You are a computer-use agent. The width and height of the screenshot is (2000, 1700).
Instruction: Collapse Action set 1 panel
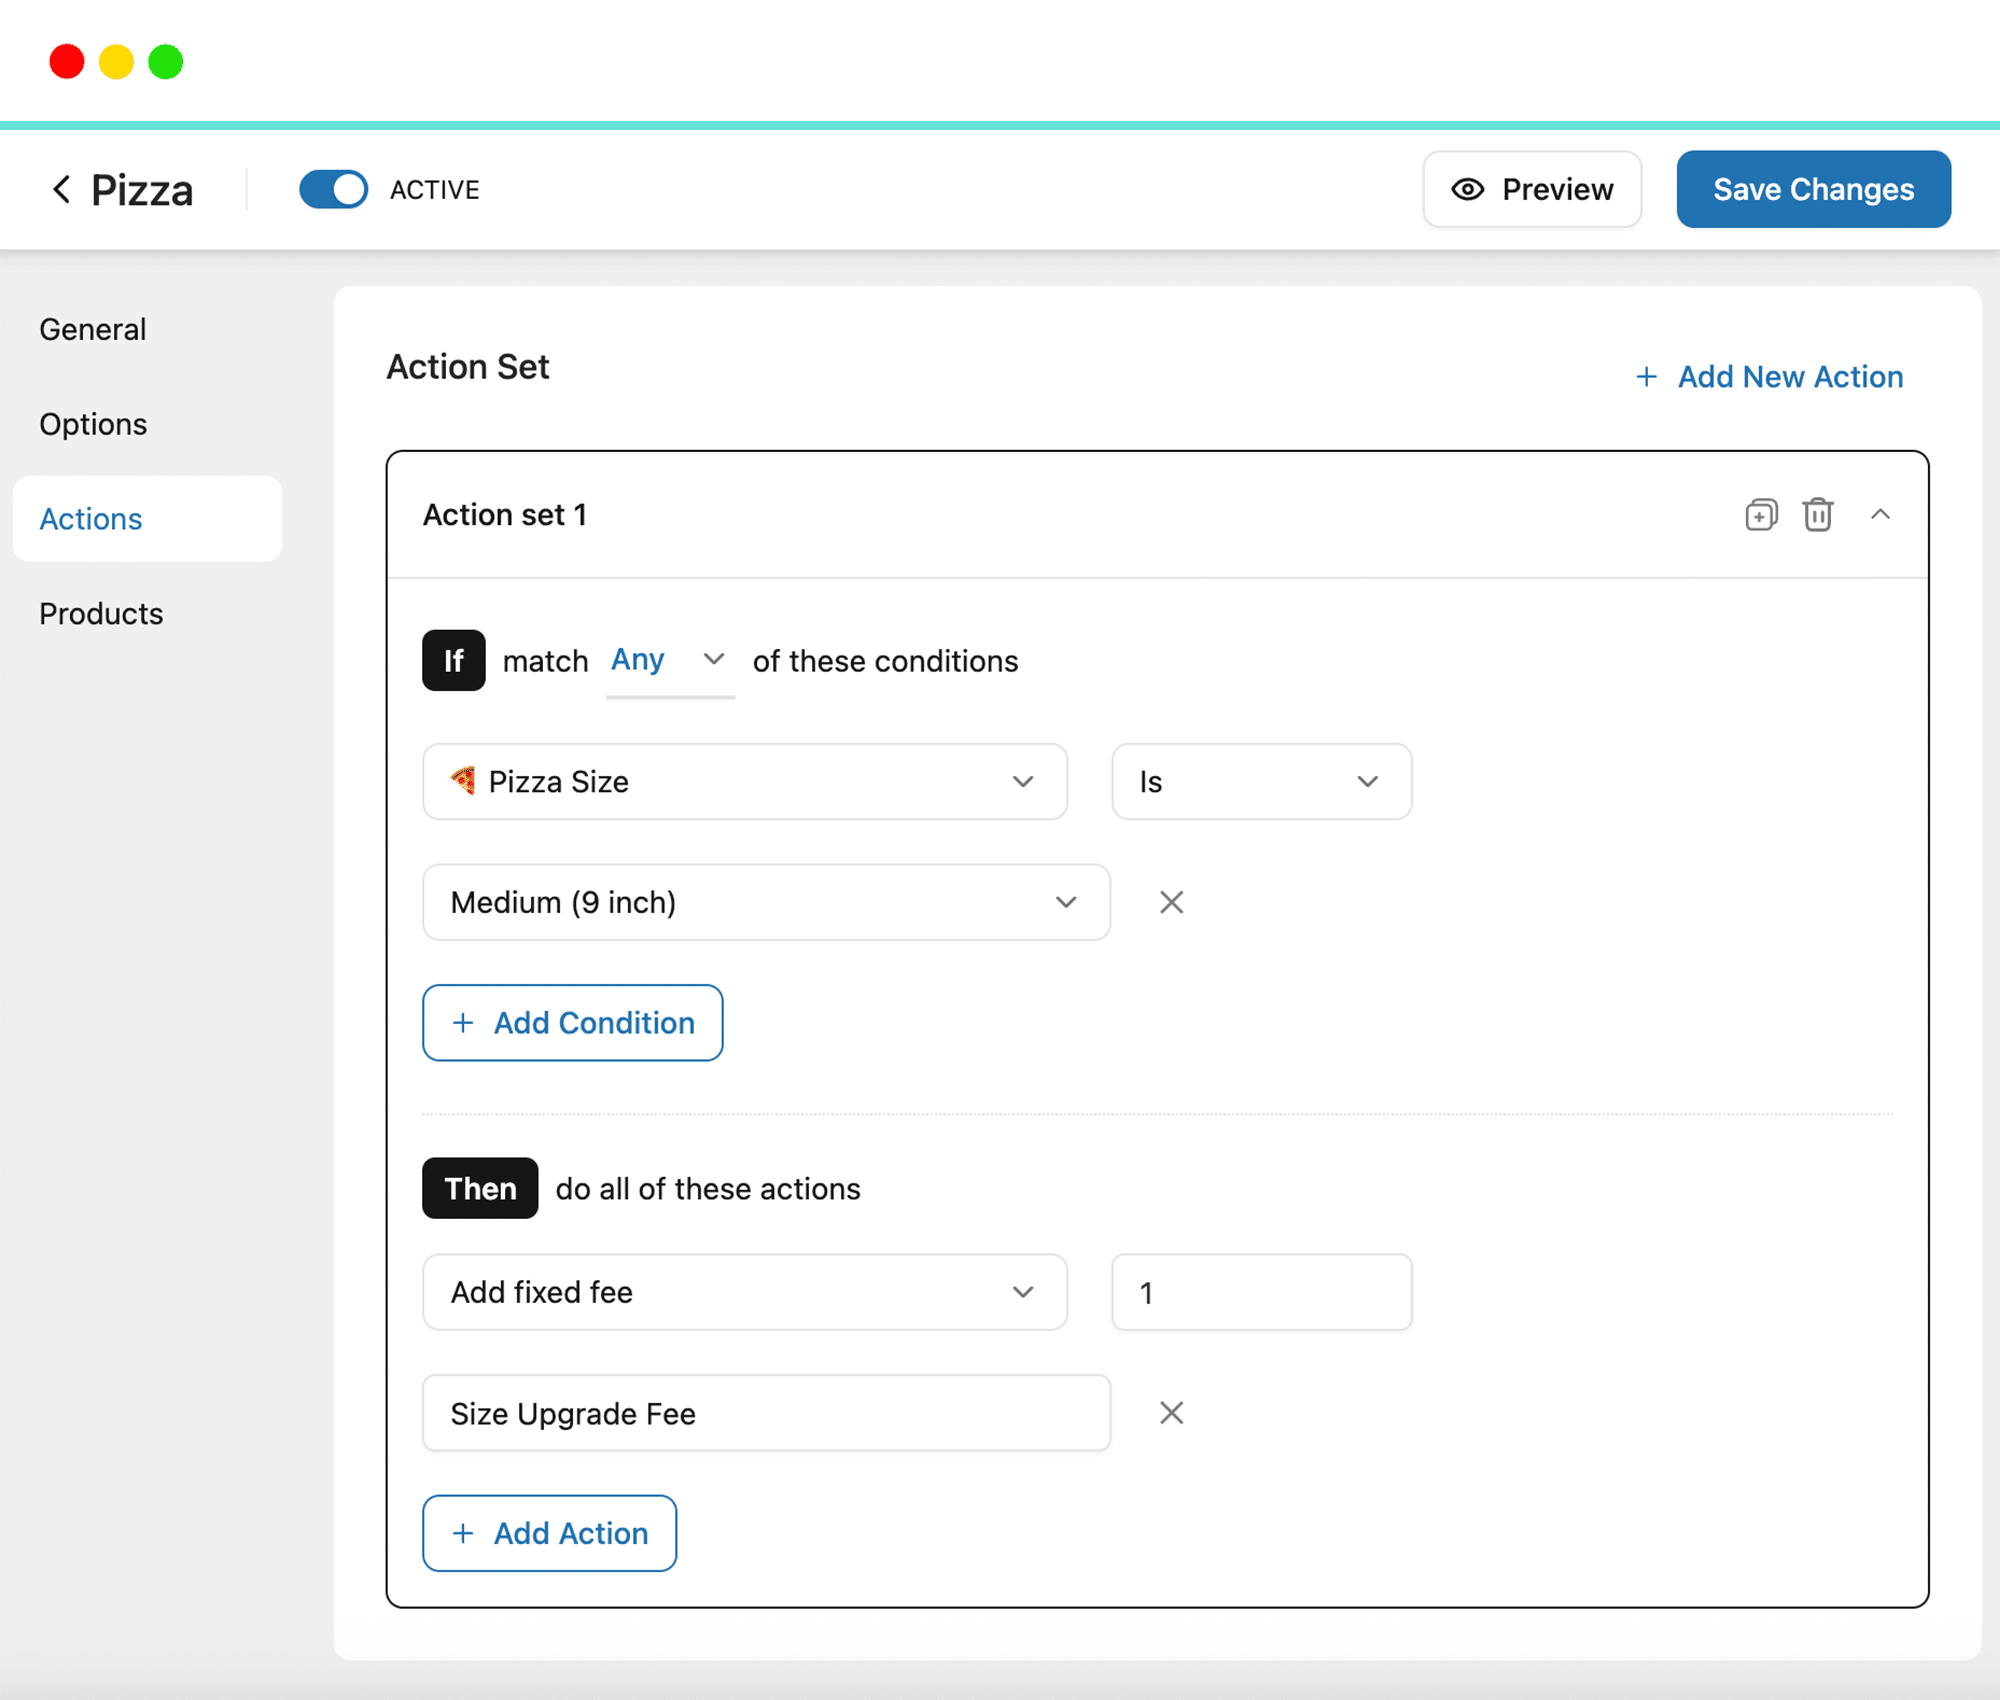point(1880,515)
